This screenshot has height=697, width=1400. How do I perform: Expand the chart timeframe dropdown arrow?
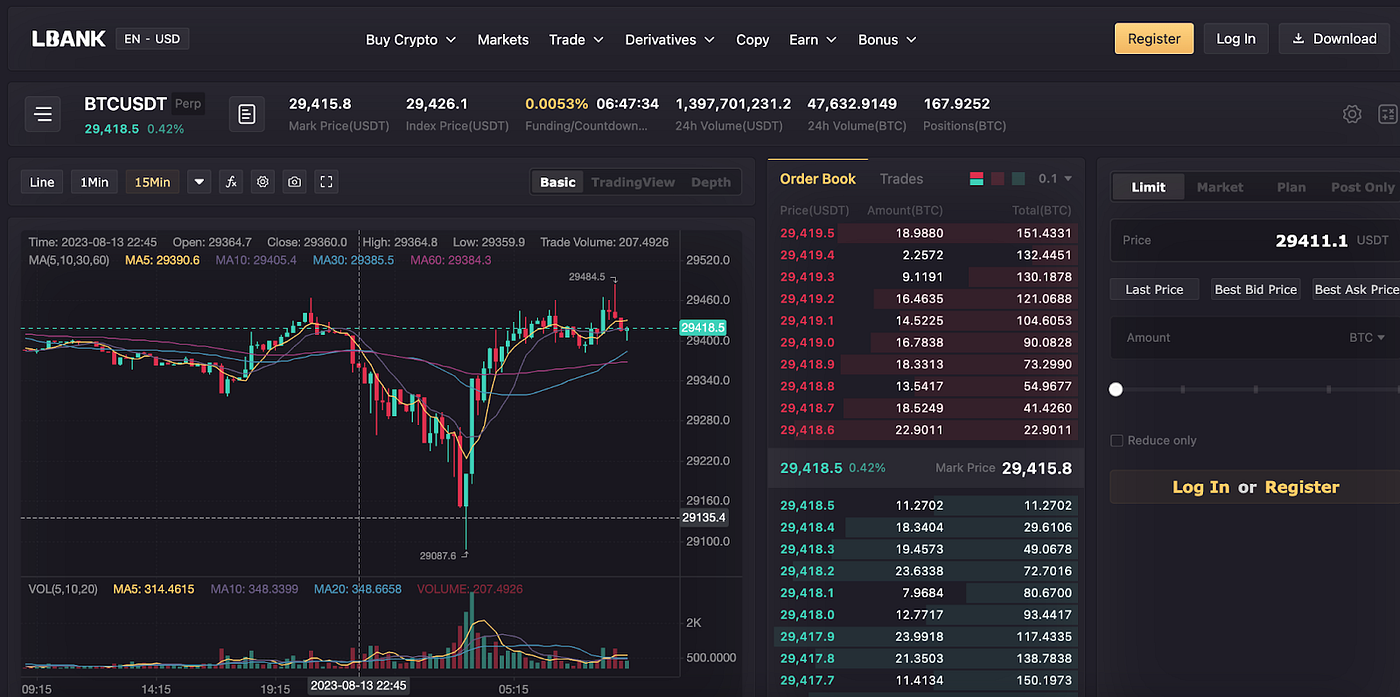(198, 181)
